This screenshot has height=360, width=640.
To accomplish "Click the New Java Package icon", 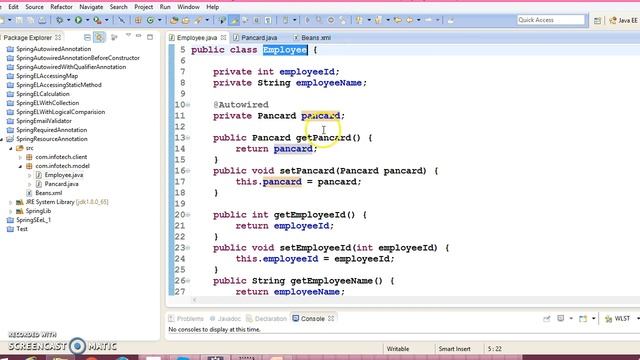I will (138, 20).
